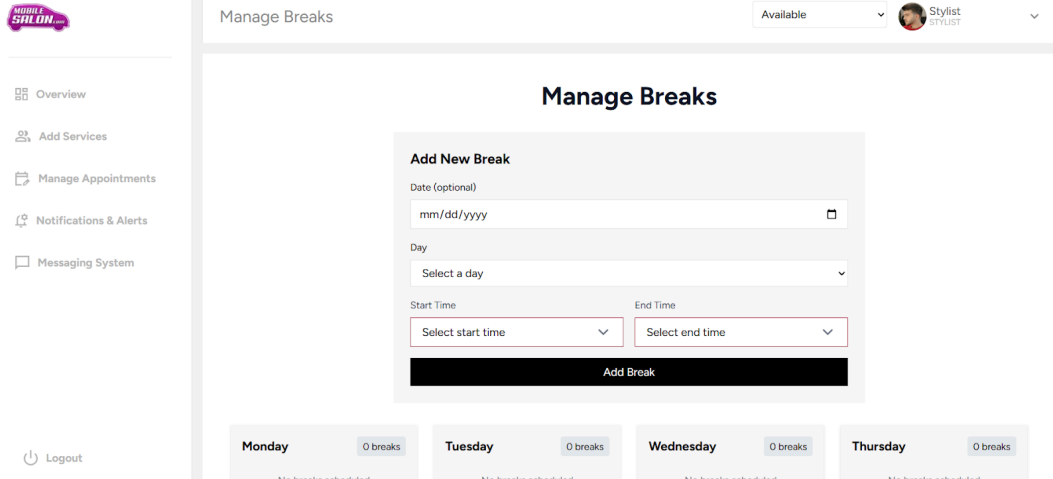Expand the Stylist profile menu chevron
The width and height of the screenshot is (1053, 479).
pos(1034,16)
